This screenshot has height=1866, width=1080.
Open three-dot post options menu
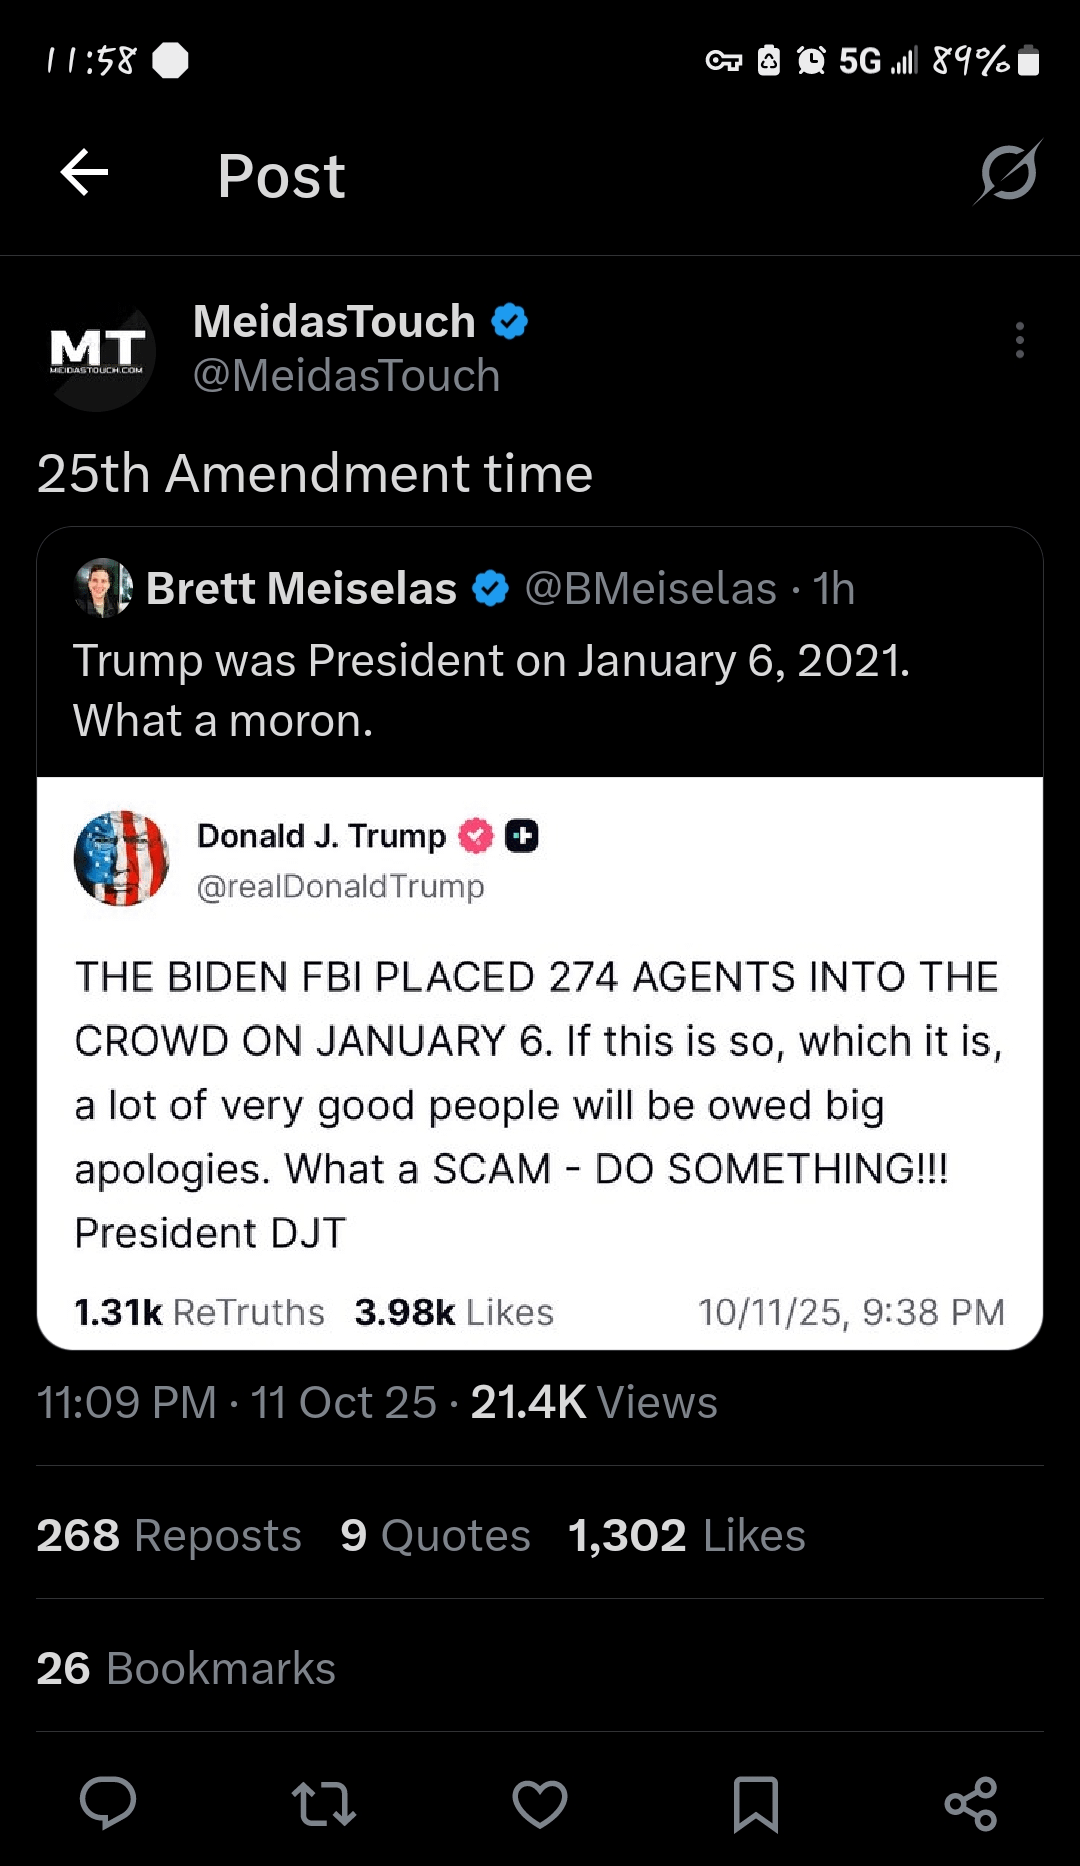1019,340
